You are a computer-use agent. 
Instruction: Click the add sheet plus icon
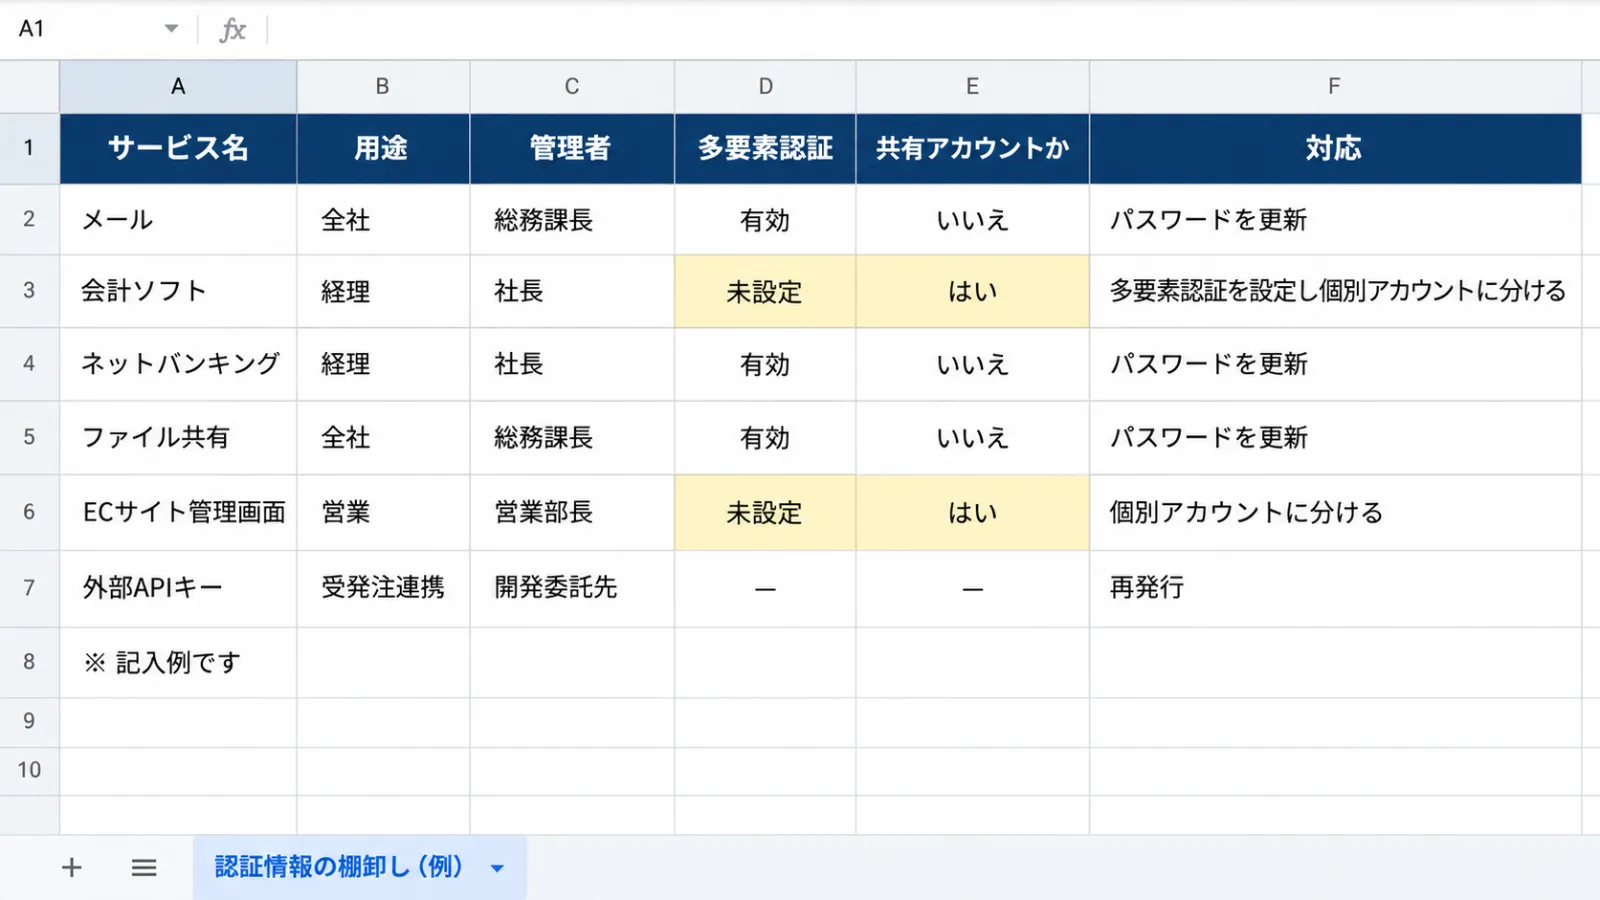pyautogui.click(x=71, y=867)
